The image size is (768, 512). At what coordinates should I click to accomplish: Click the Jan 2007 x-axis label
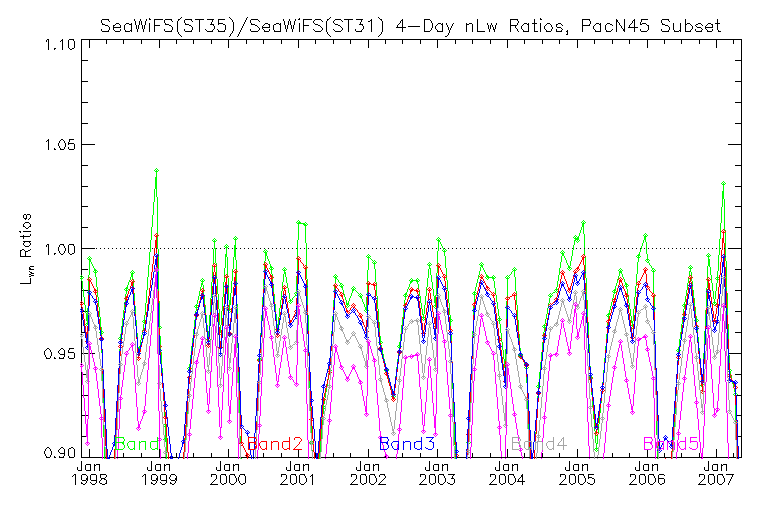click(717, 472)
